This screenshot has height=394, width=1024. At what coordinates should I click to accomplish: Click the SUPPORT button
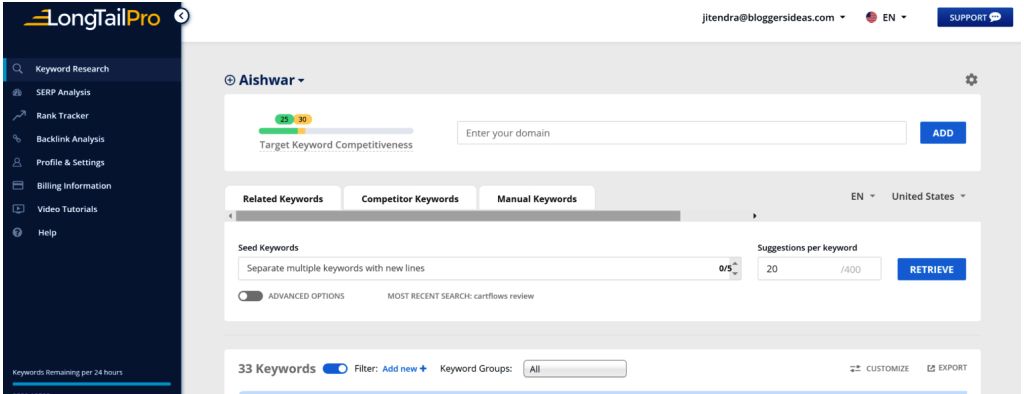(975, 18)
